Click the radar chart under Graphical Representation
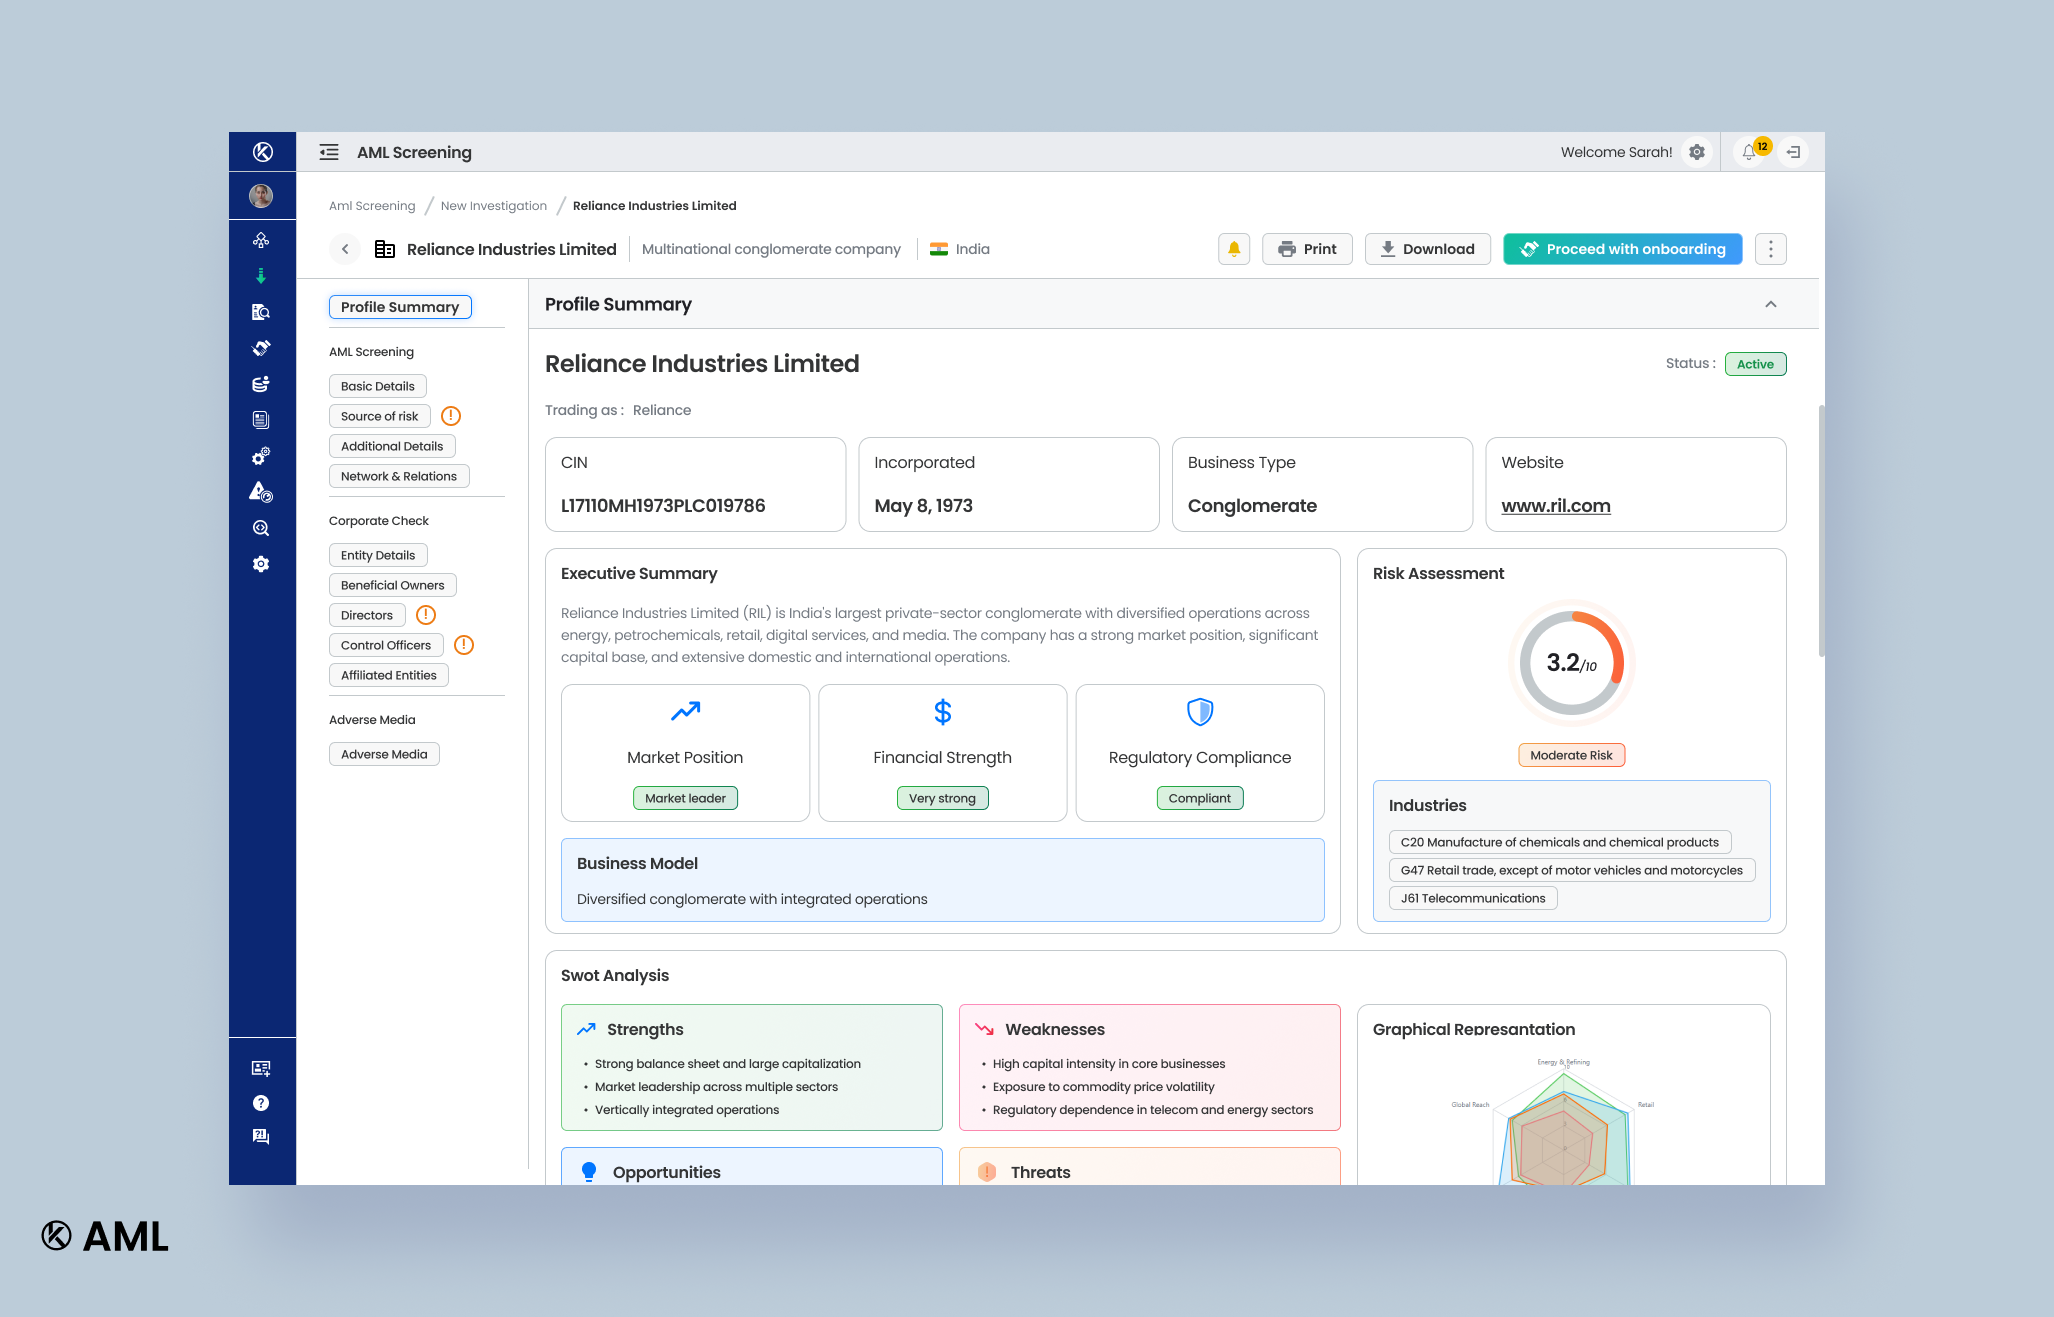This screenshot has height=1317, width=2054. [x=1562, y=1125]
